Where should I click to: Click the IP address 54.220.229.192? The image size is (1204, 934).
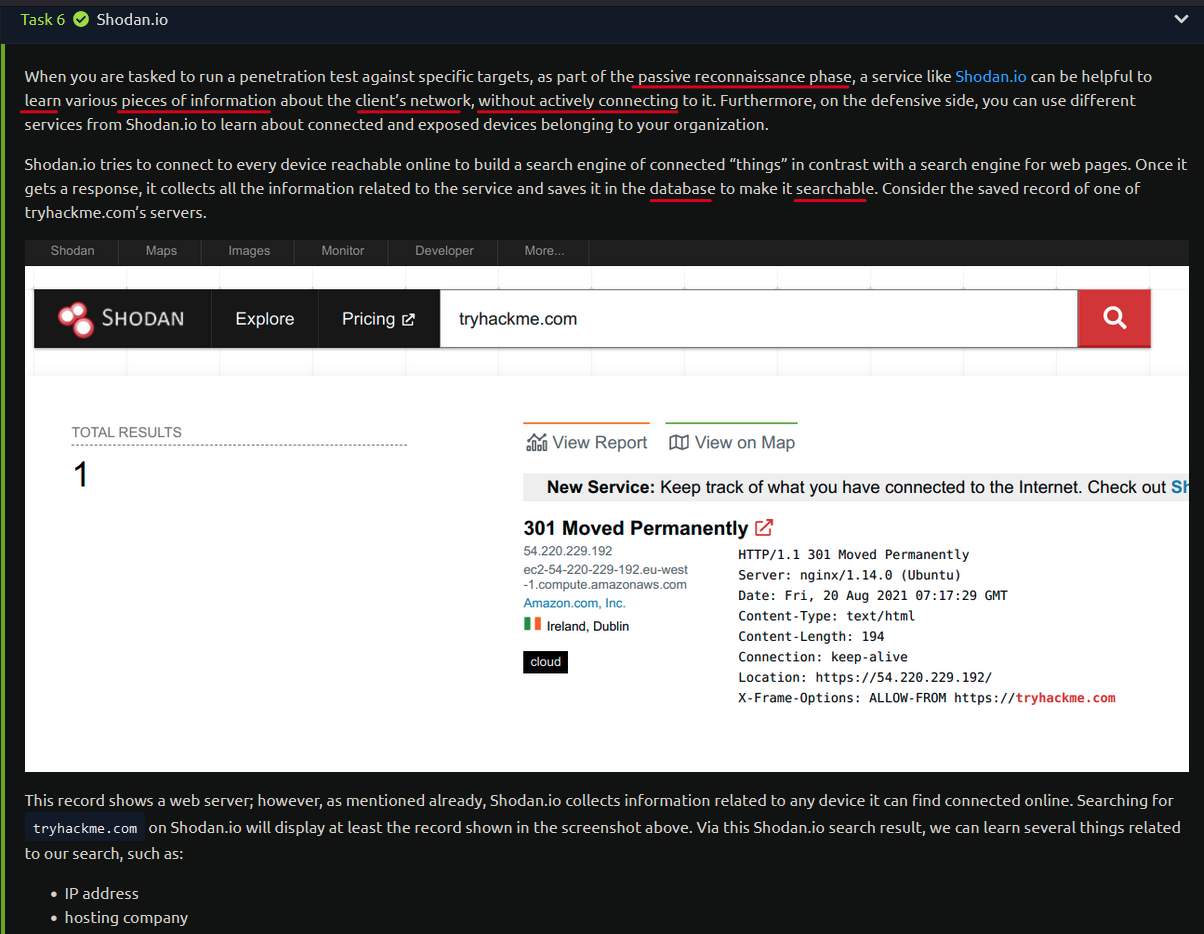[x=568, y=551]
